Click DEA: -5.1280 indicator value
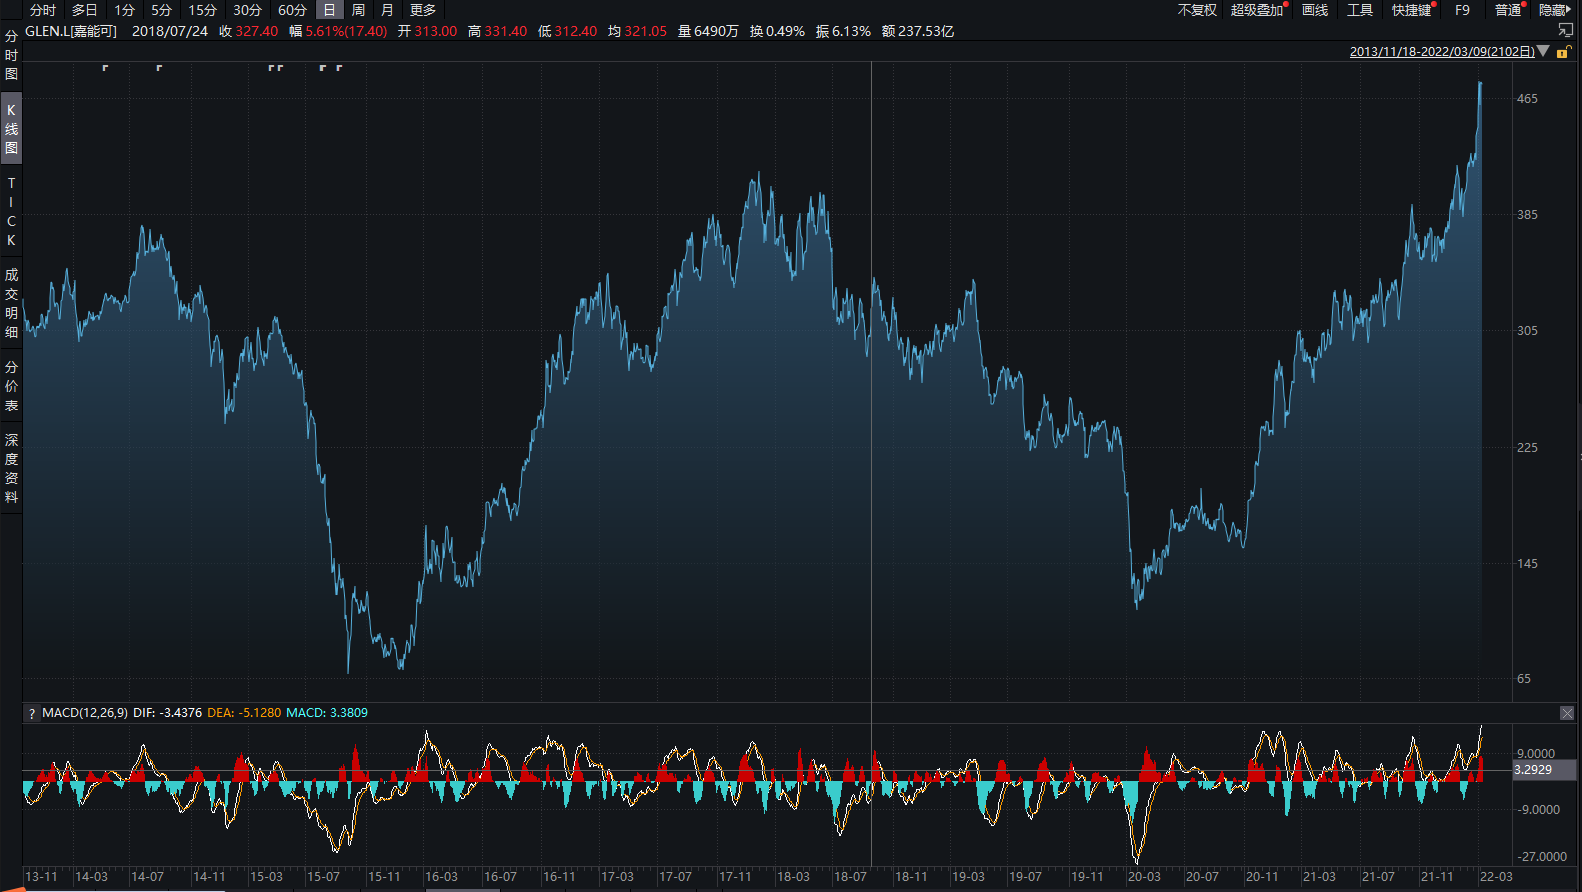 [244, 713]
